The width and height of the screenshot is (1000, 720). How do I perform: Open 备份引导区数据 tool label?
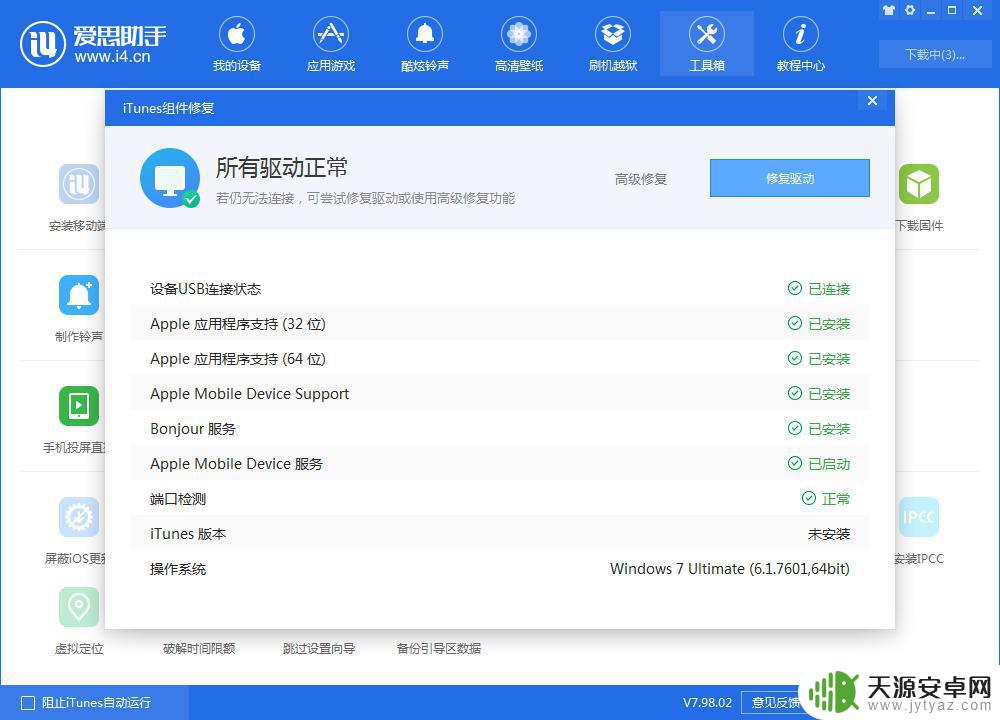coord(439,649)
